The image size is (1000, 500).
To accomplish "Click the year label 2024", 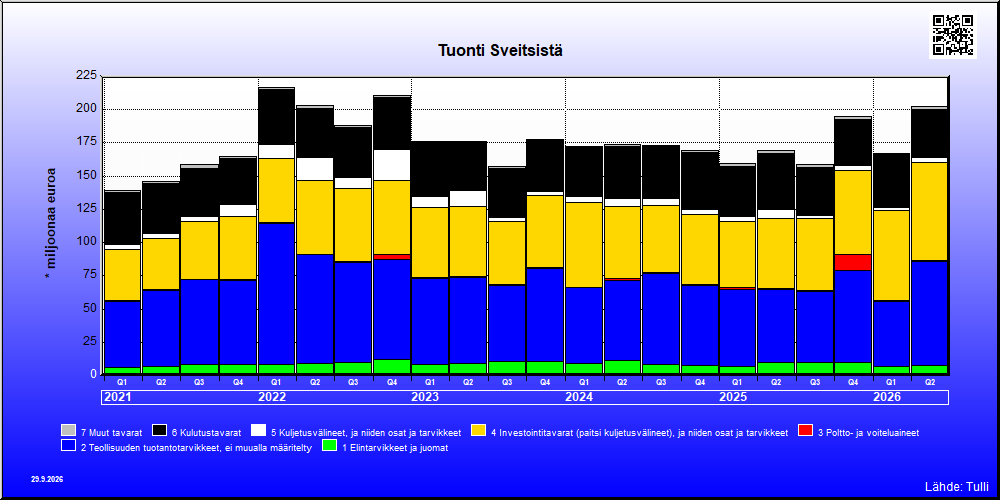I will pos(579,397).
